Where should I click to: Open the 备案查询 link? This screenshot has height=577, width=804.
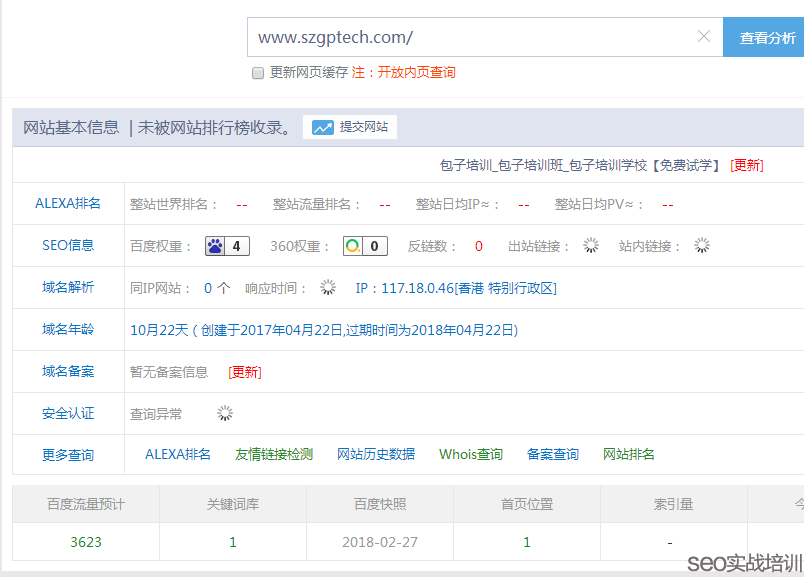(553, 455)
